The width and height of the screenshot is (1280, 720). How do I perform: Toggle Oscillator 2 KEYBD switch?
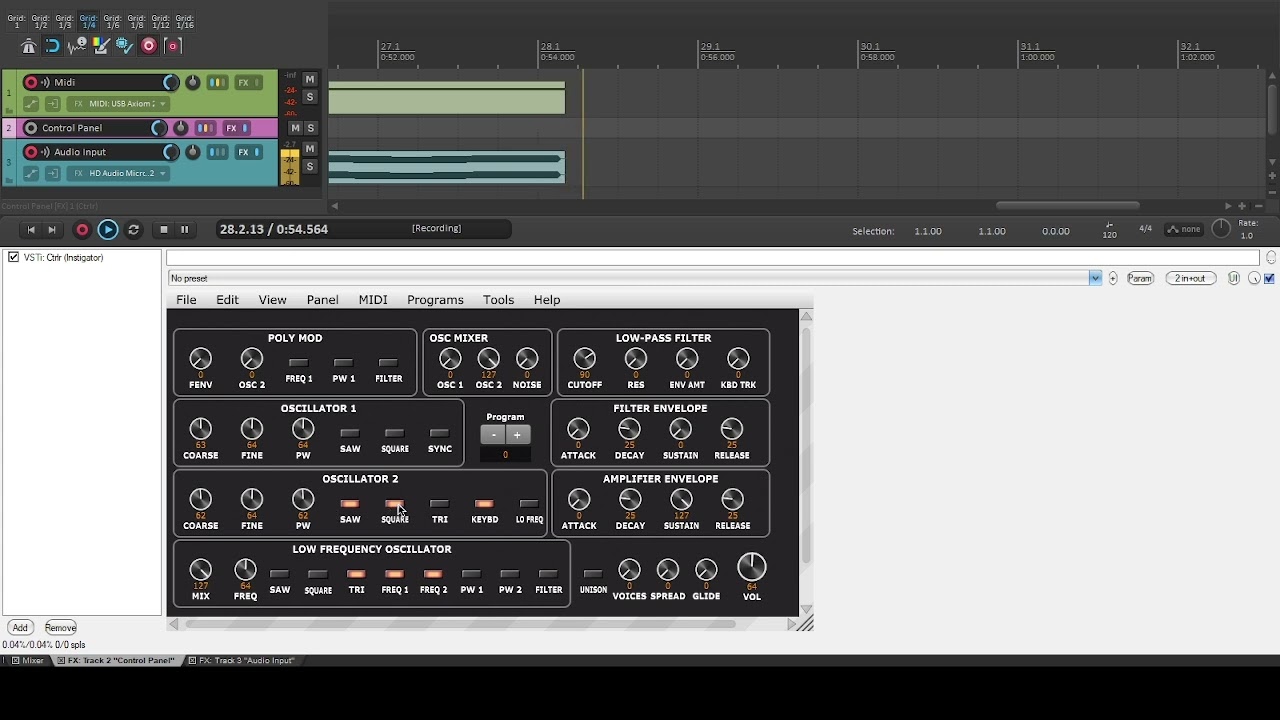(484, 504)
